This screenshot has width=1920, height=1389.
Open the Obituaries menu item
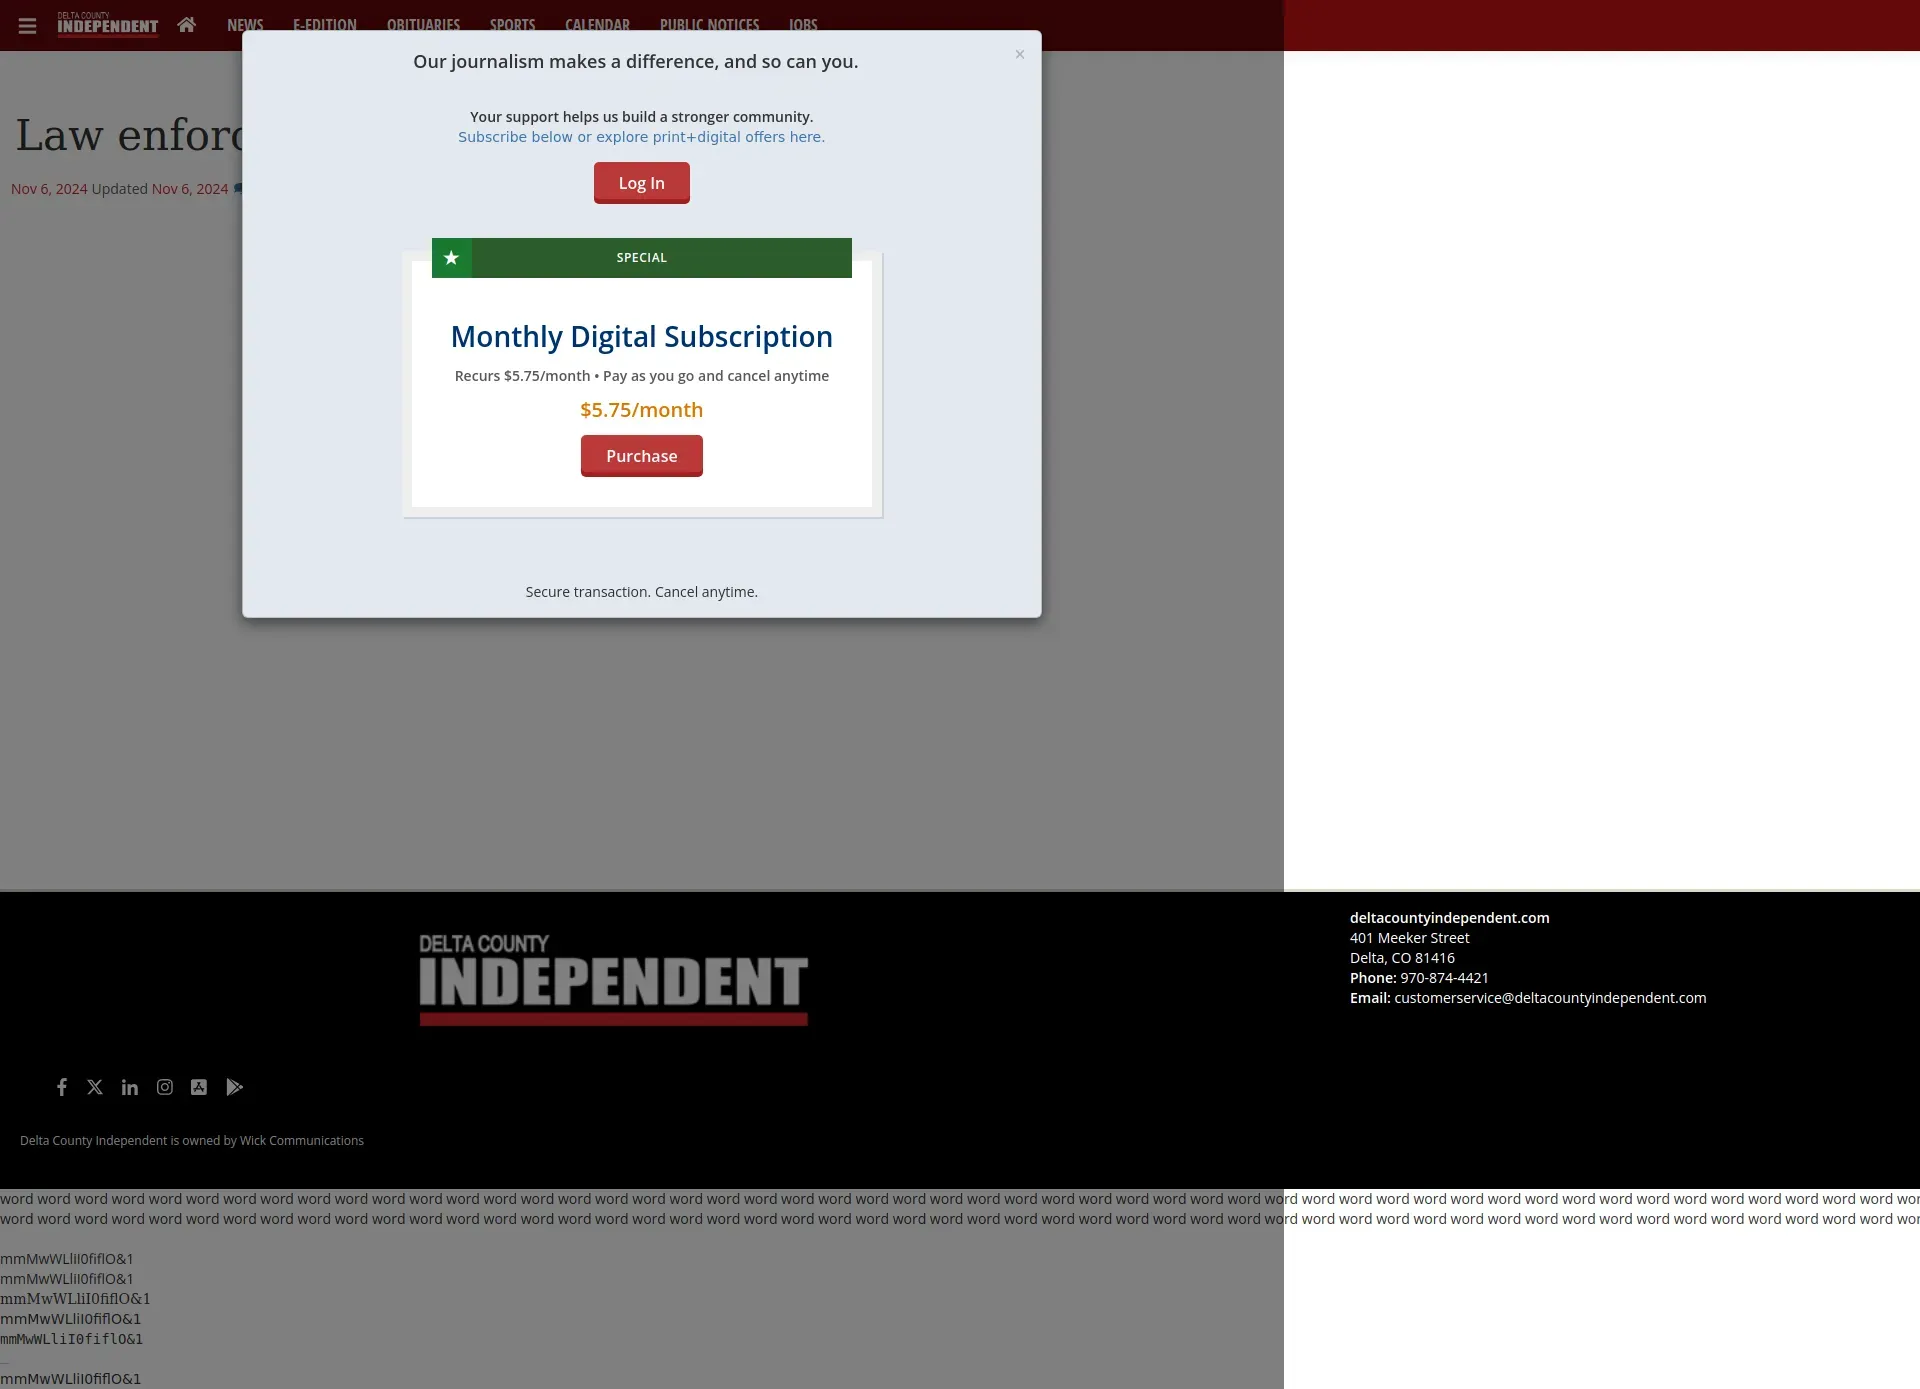[x=423, y=25]
